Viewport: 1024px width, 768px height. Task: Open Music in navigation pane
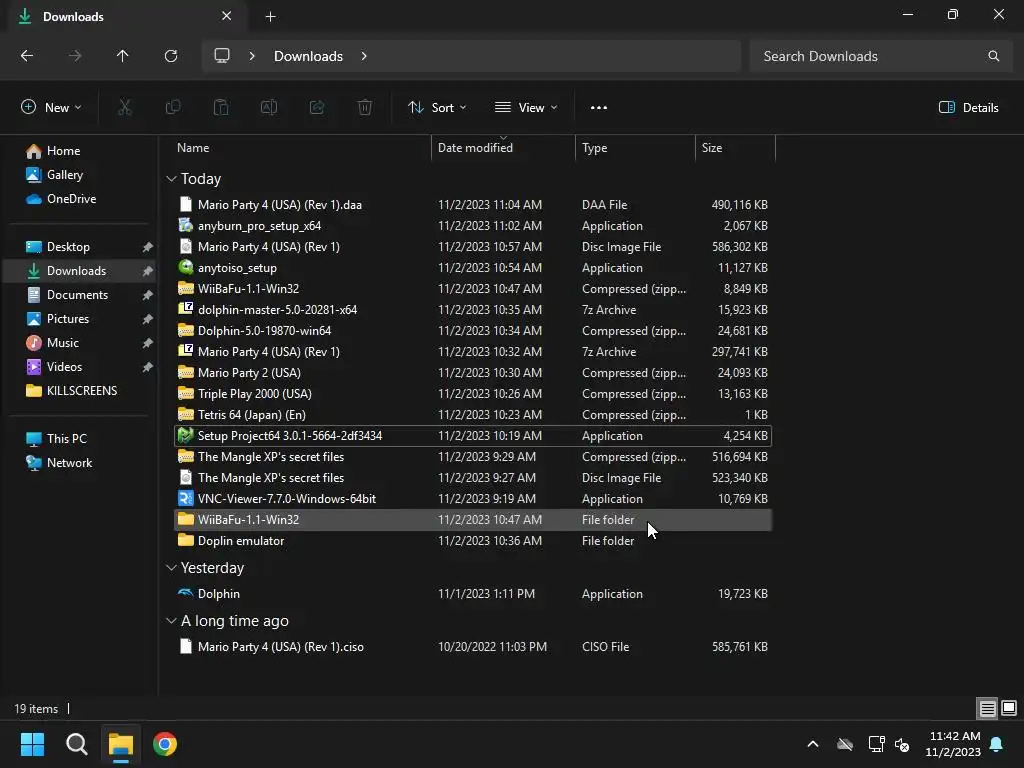(x=63, y=343)
